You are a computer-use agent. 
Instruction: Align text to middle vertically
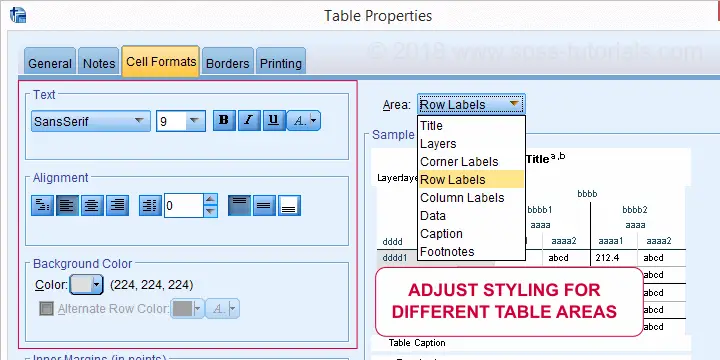pos(264,205)
